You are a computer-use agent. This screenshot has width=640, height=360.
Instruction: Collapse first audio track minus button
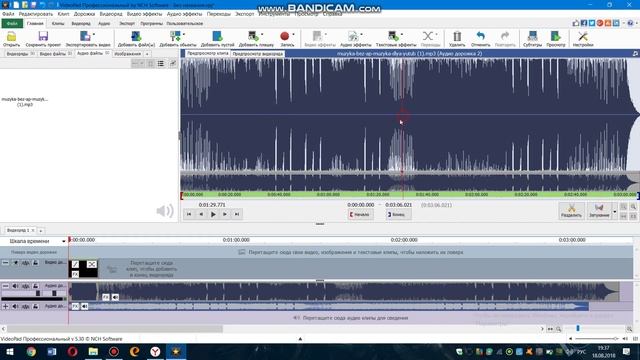(x=5, y=286)
